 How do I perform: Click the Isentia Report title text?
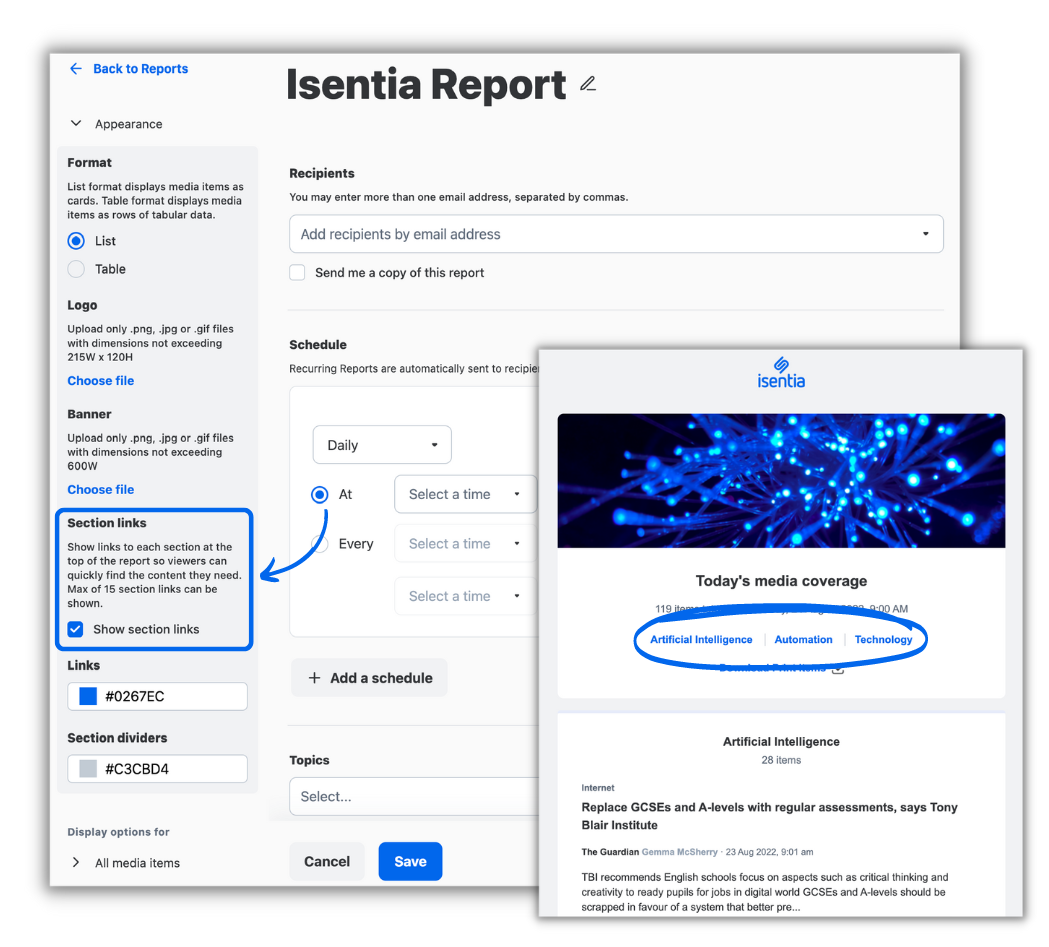coord(426,84)
